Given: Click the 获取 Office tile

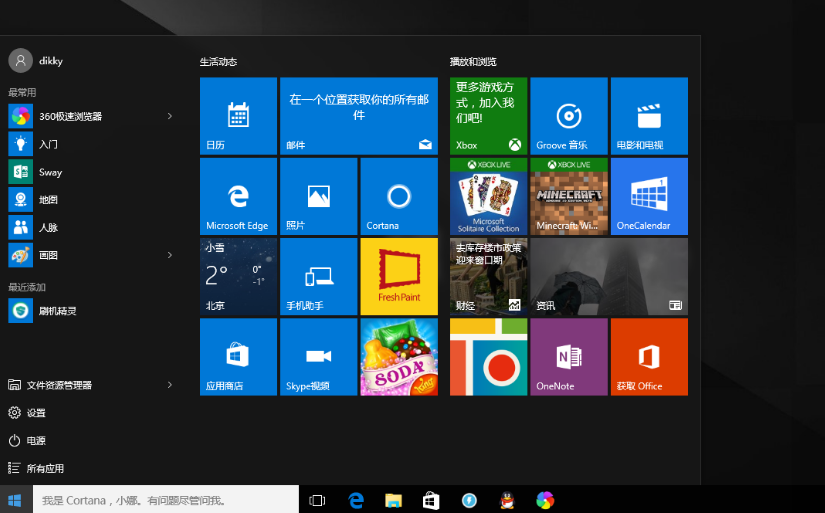Looking at the screenshot, I should pyautogui.click(x=649, y=357).
